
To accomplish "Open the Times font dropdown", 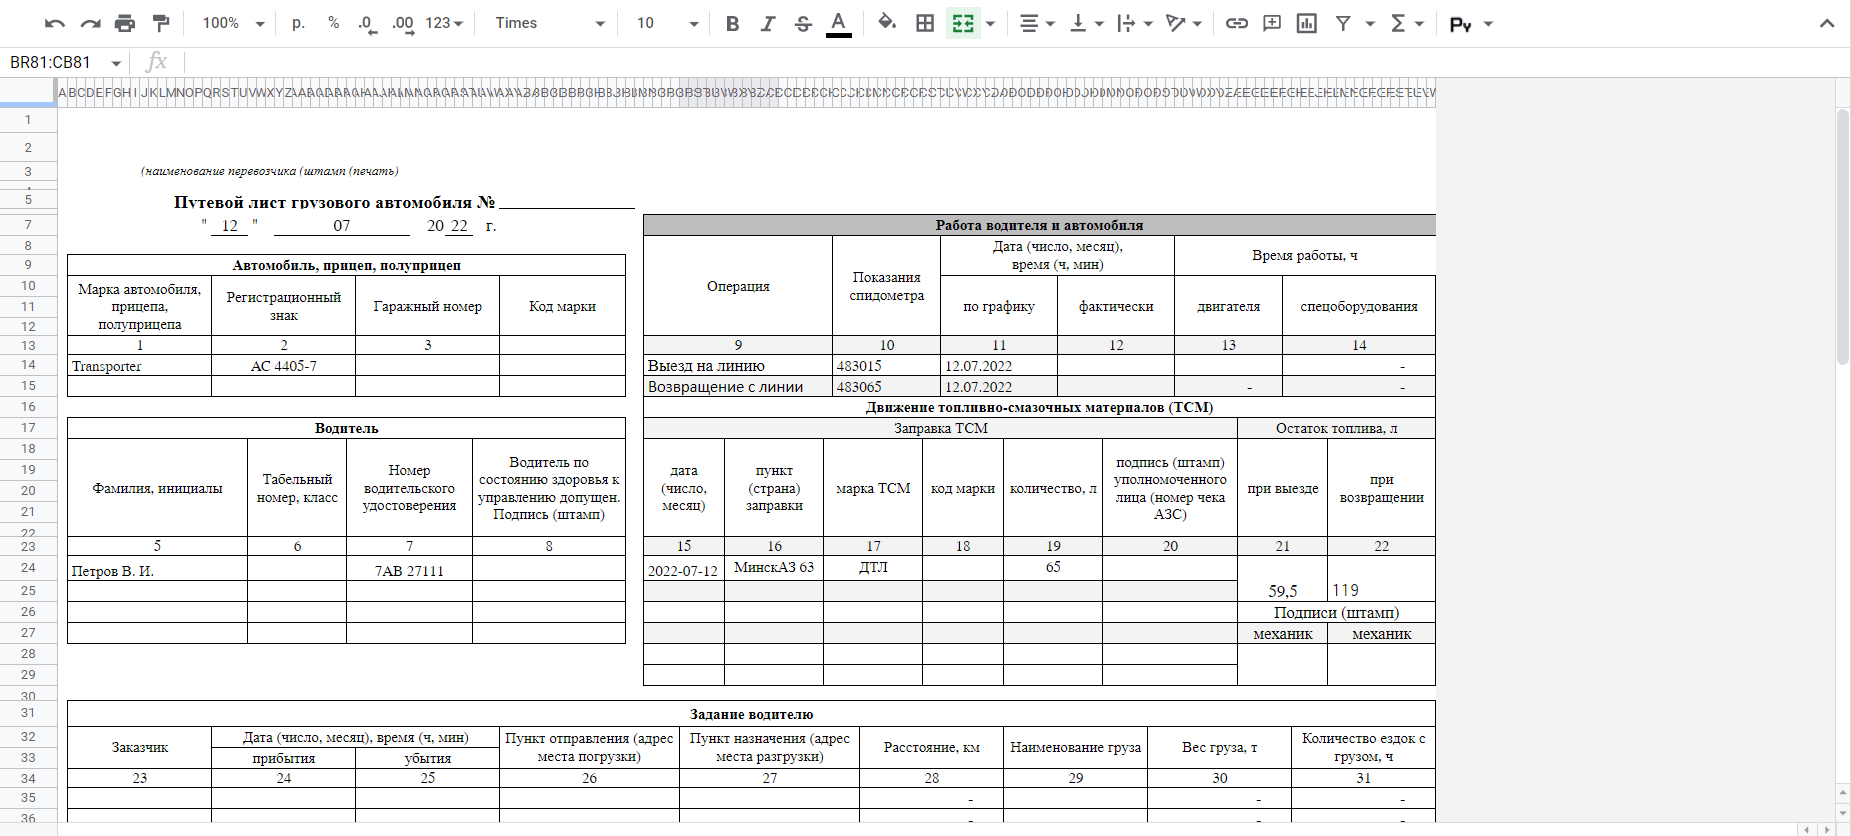I will click(550, 23).
